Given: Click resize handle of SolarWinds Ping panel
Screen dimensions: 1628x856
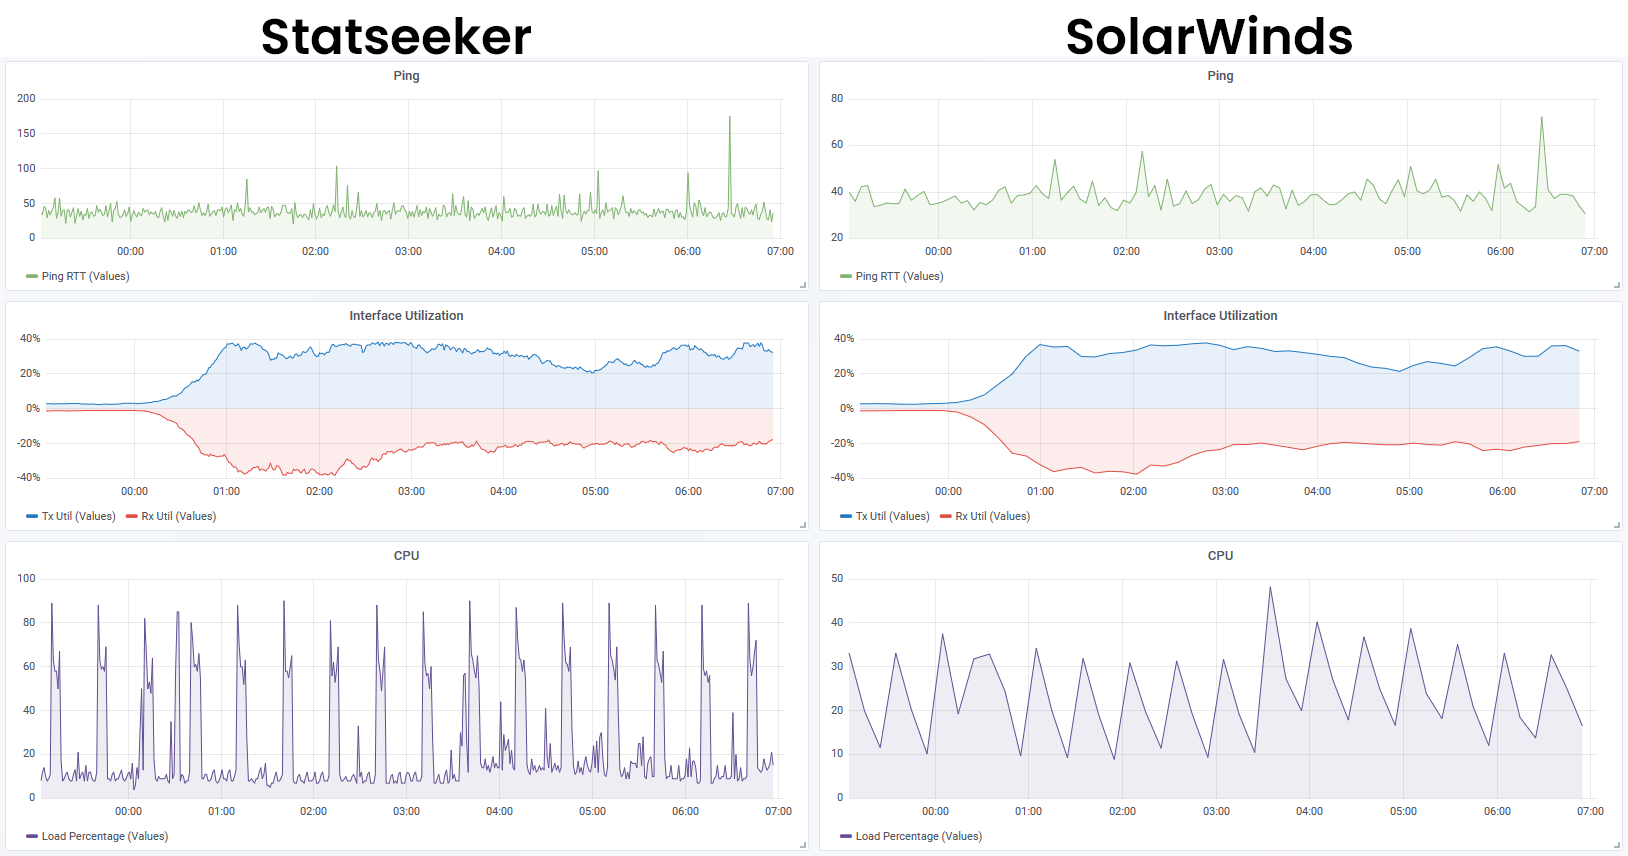Looking at the screenshot, I should coord(1617,285).
